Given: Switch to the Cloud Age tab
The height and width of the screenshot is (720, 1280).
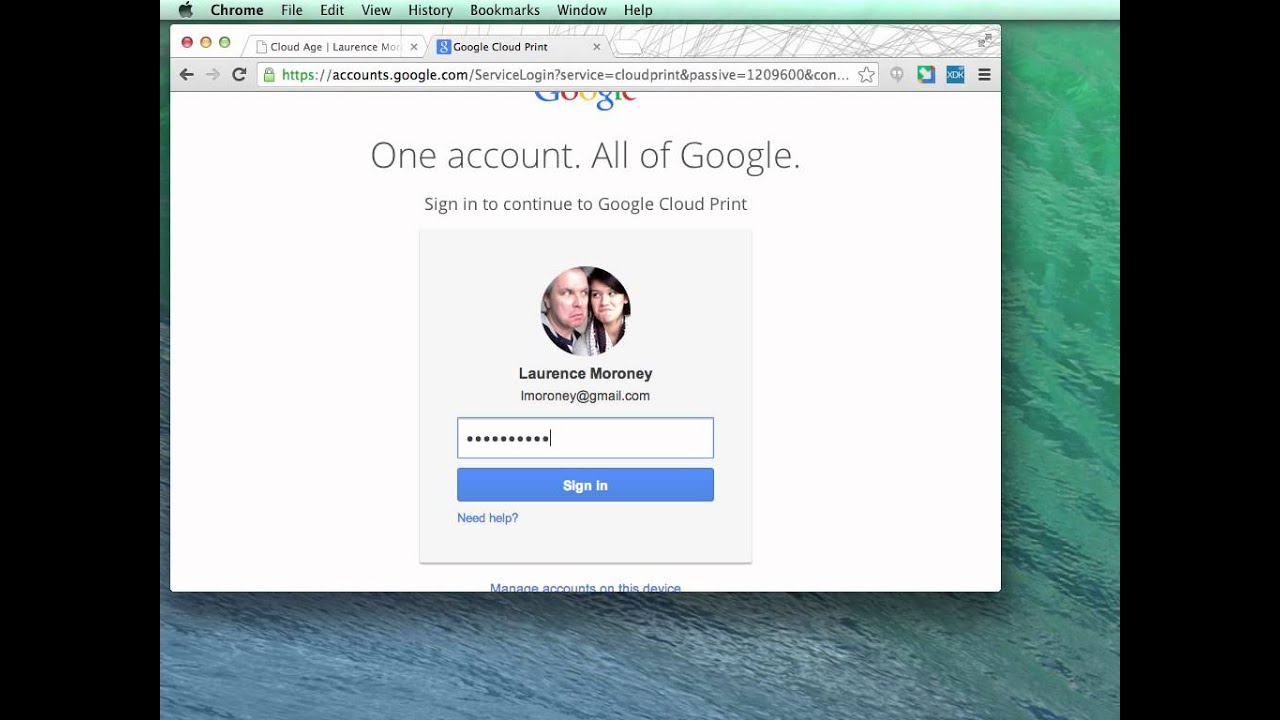Looking at the screenshot, I should click(334, 47).
